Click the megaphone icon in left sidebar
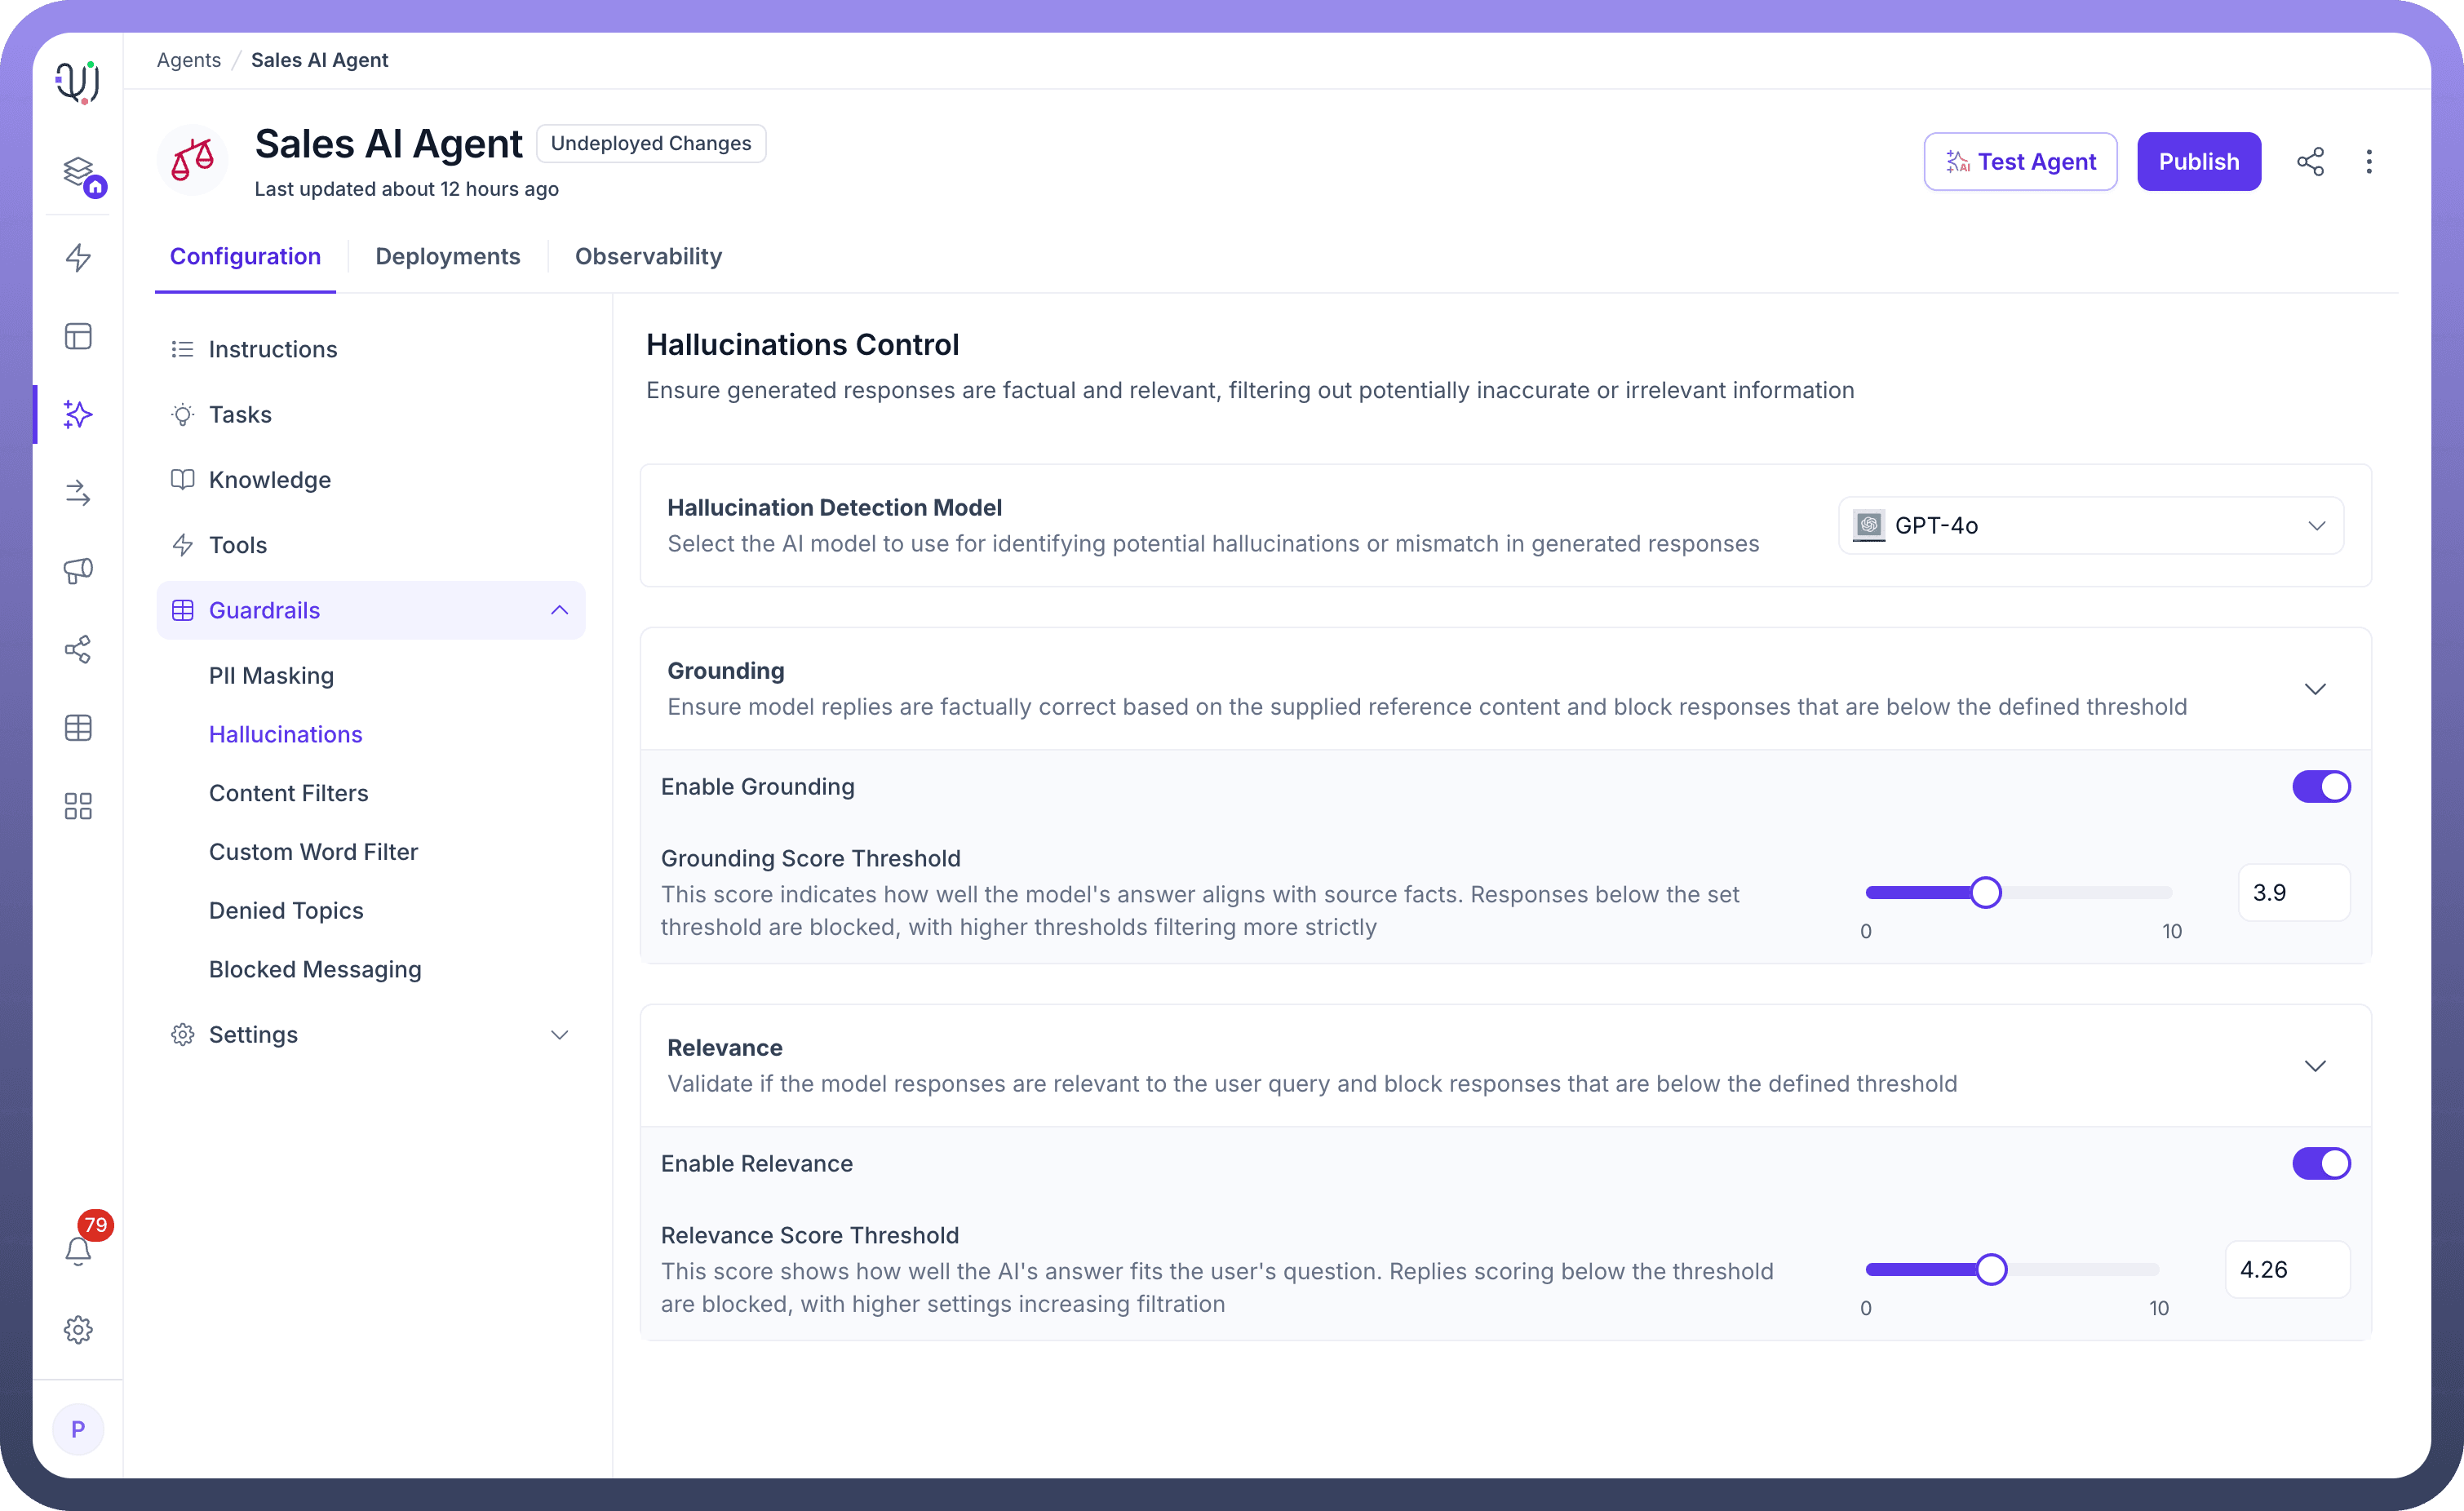This screenshot has height=1511, width=2464. tap(78, 571)
